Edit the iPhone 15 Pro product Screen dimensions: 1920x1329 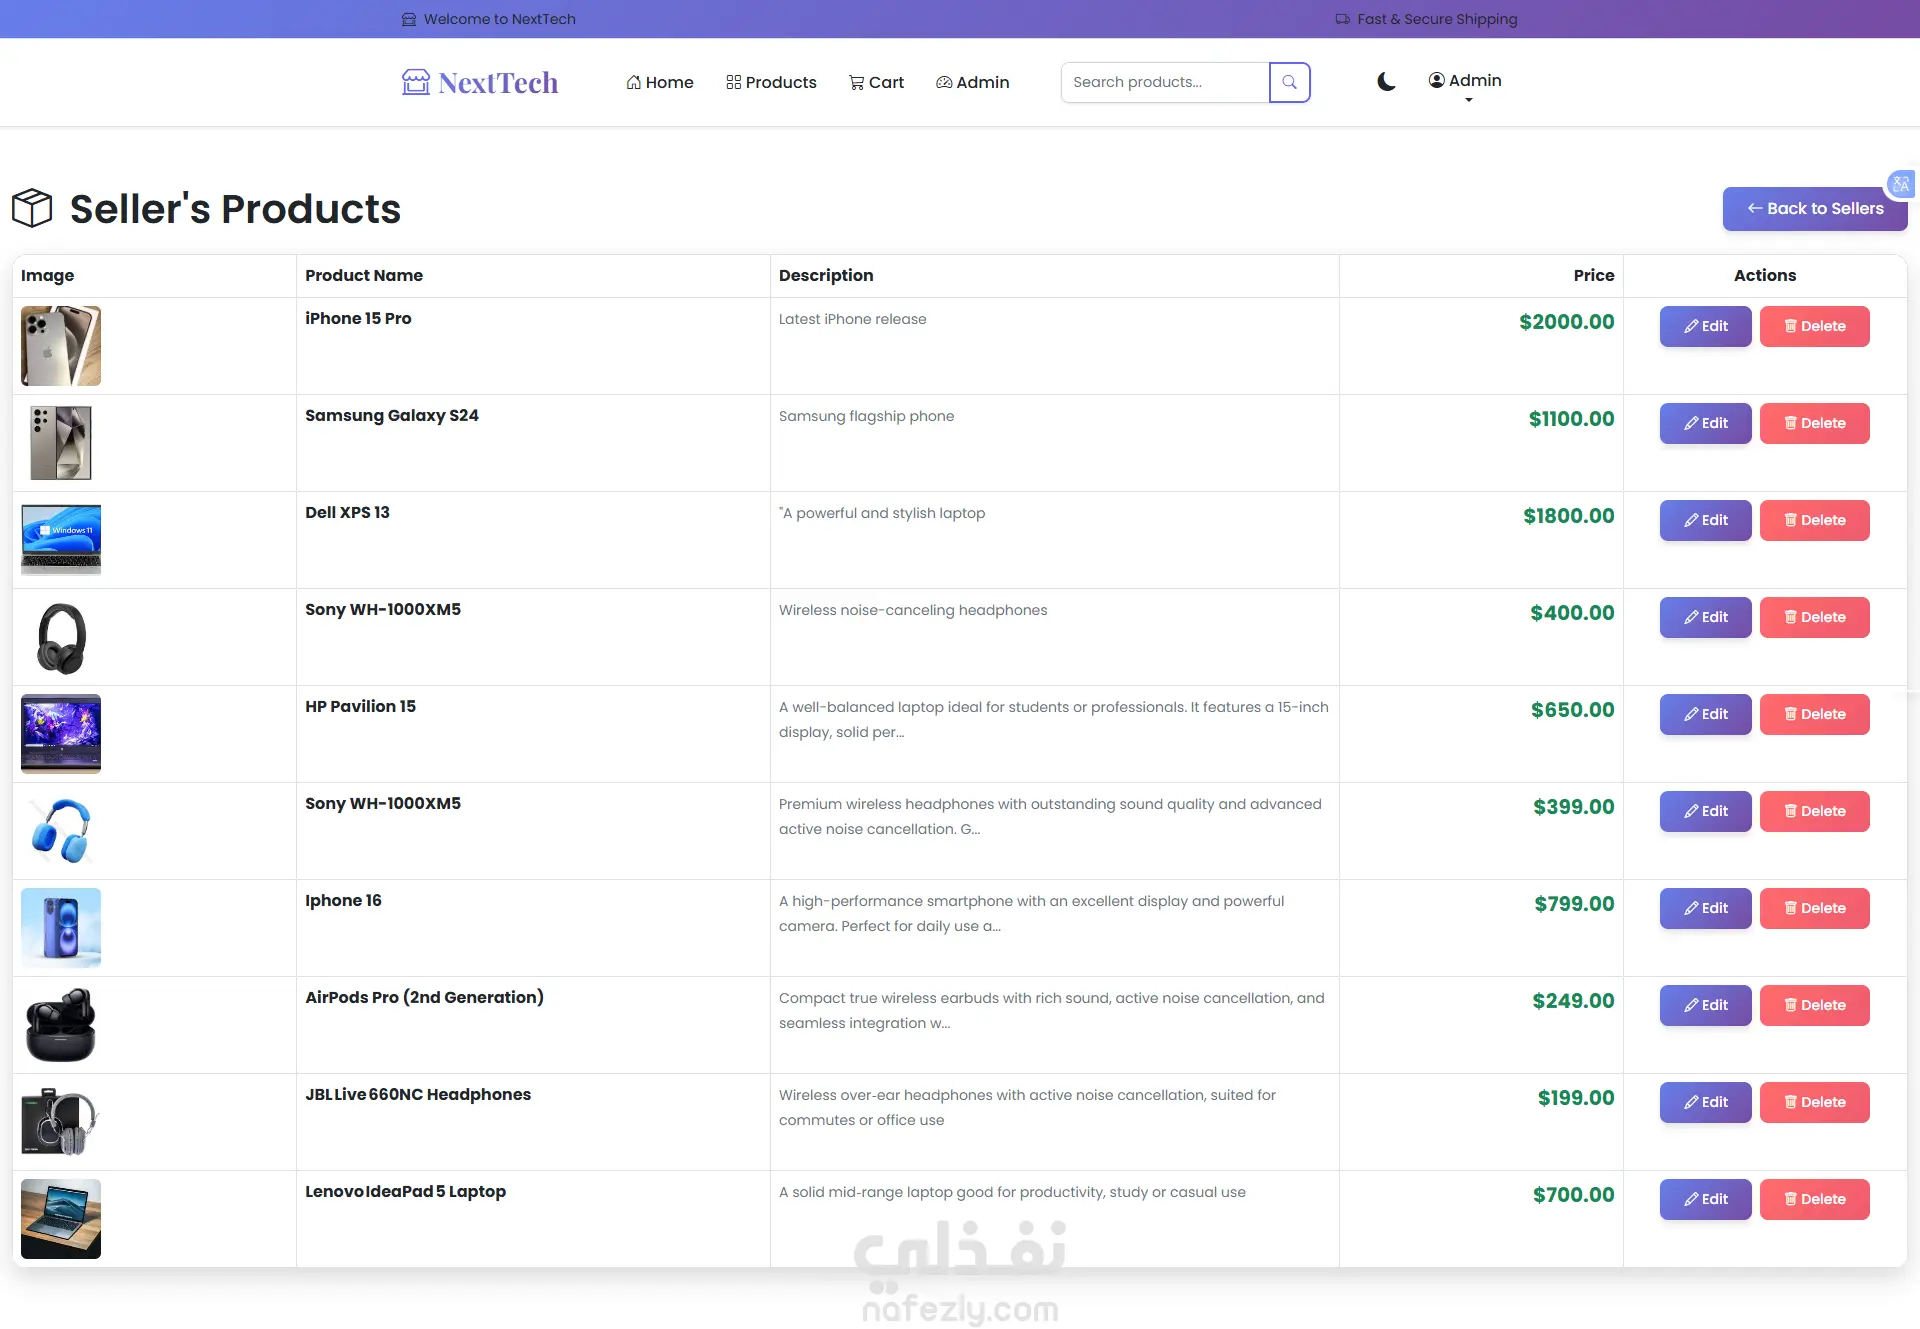(x=1705, y=326)
